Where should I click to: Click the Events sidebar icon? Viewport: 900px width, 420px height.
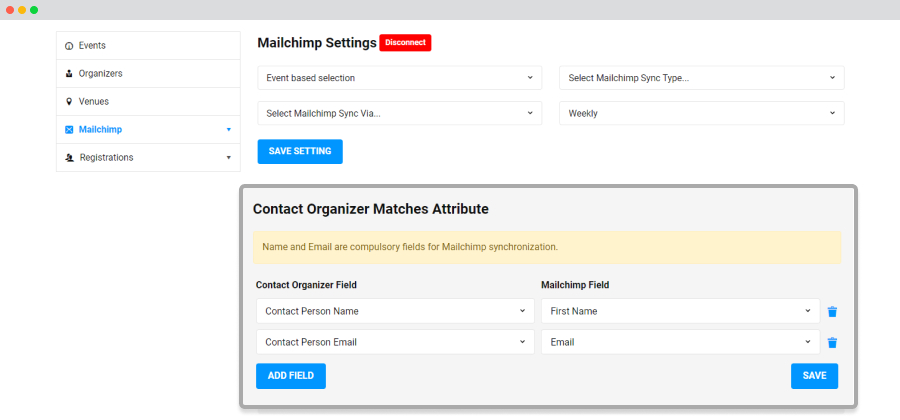[69, 46]
